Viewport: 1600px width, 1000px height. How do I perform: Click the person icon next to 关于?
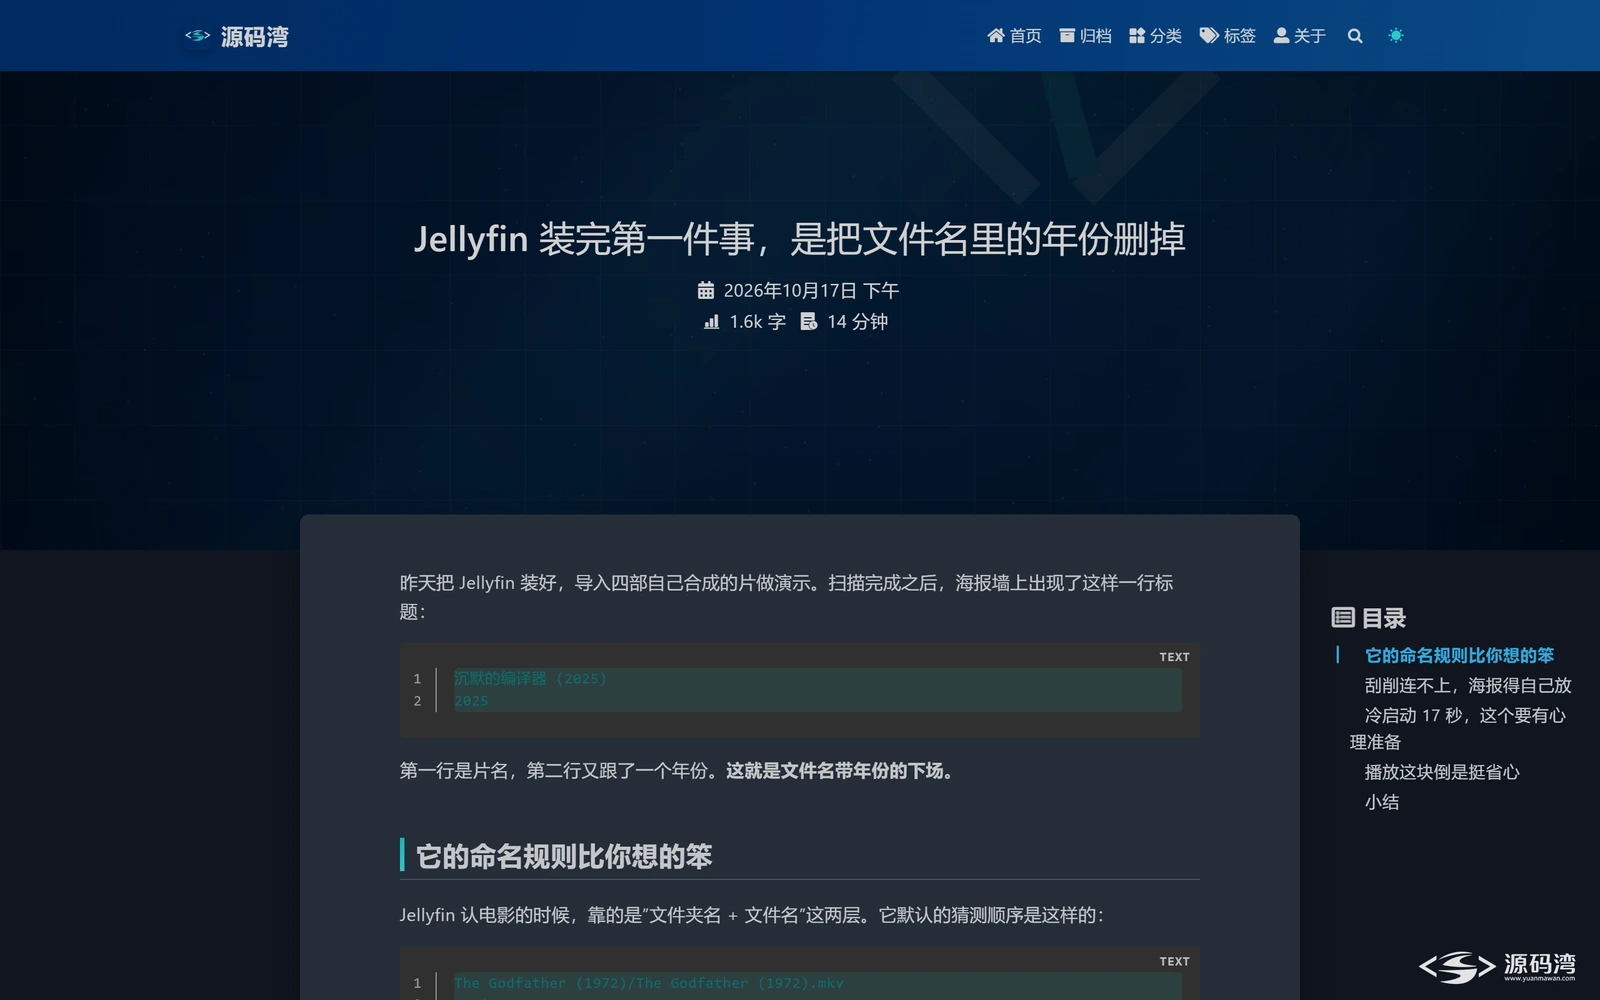[x=1281, y=36]
